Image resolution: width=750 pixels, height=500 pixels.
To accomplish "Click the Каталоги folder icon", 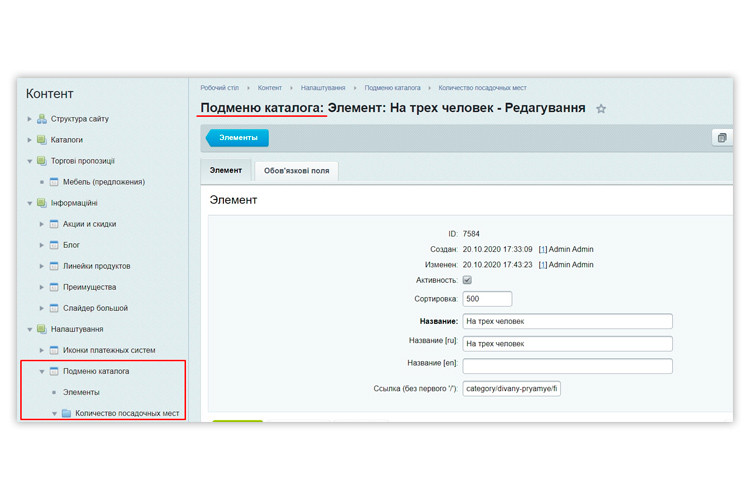I will [42, 140].
